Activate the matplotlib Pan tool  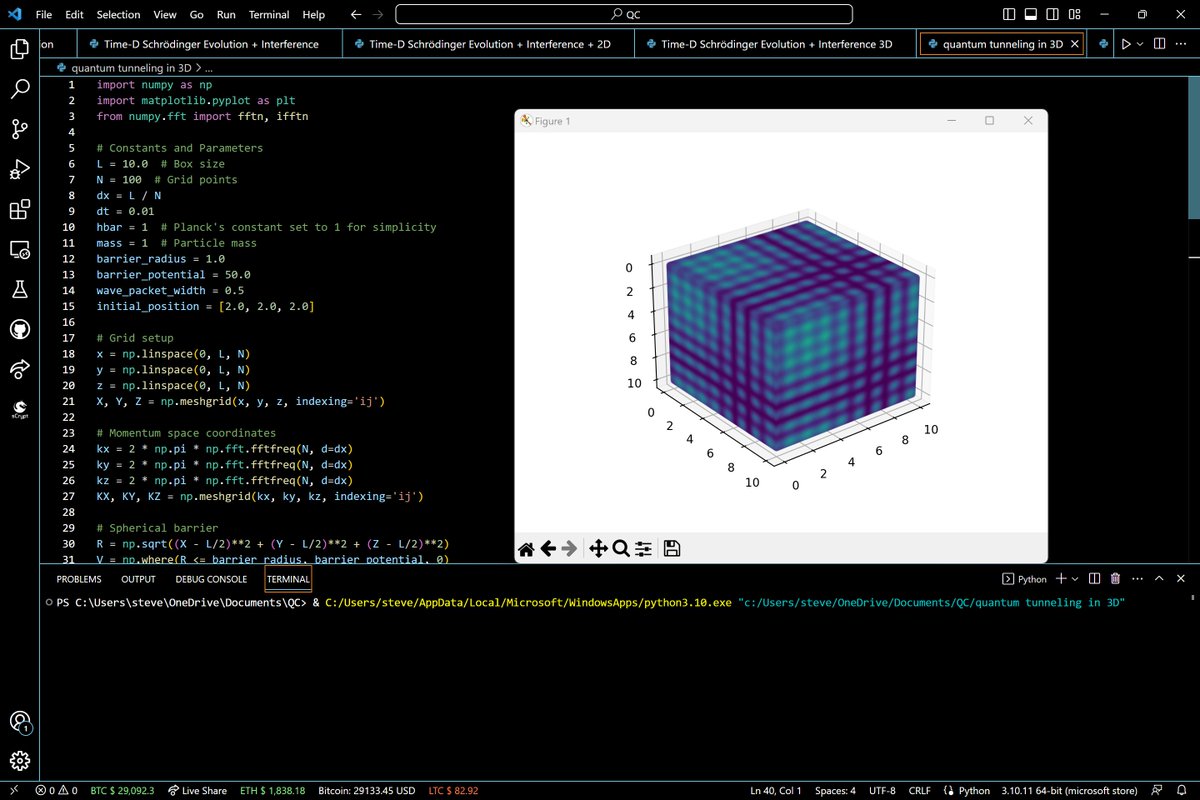[x=598, y=548]
